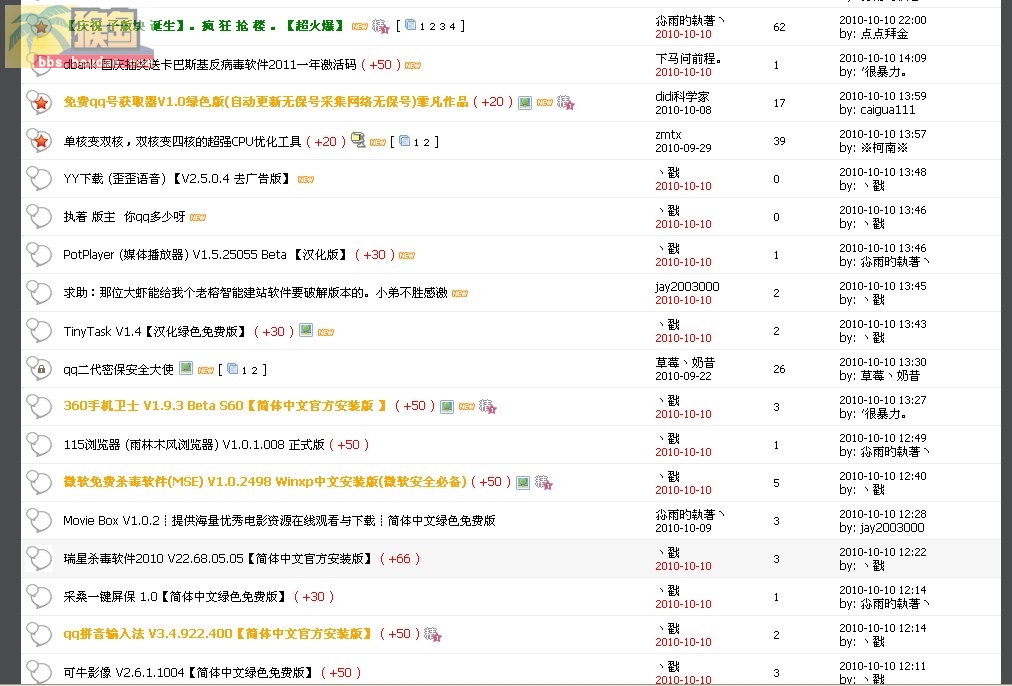Go to page 3 of 疯狂抢楼 thread
Screen dimensions: 1012x686
click(443, 26)
